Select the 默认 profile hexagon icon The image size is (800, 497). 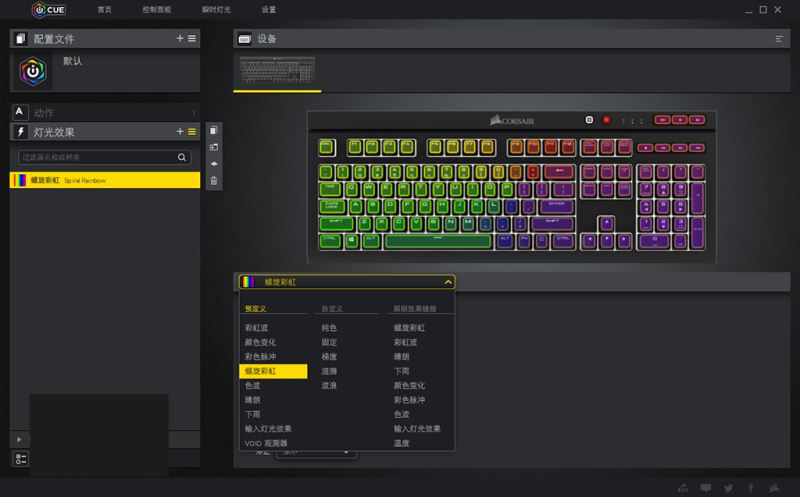click(33, 71)
